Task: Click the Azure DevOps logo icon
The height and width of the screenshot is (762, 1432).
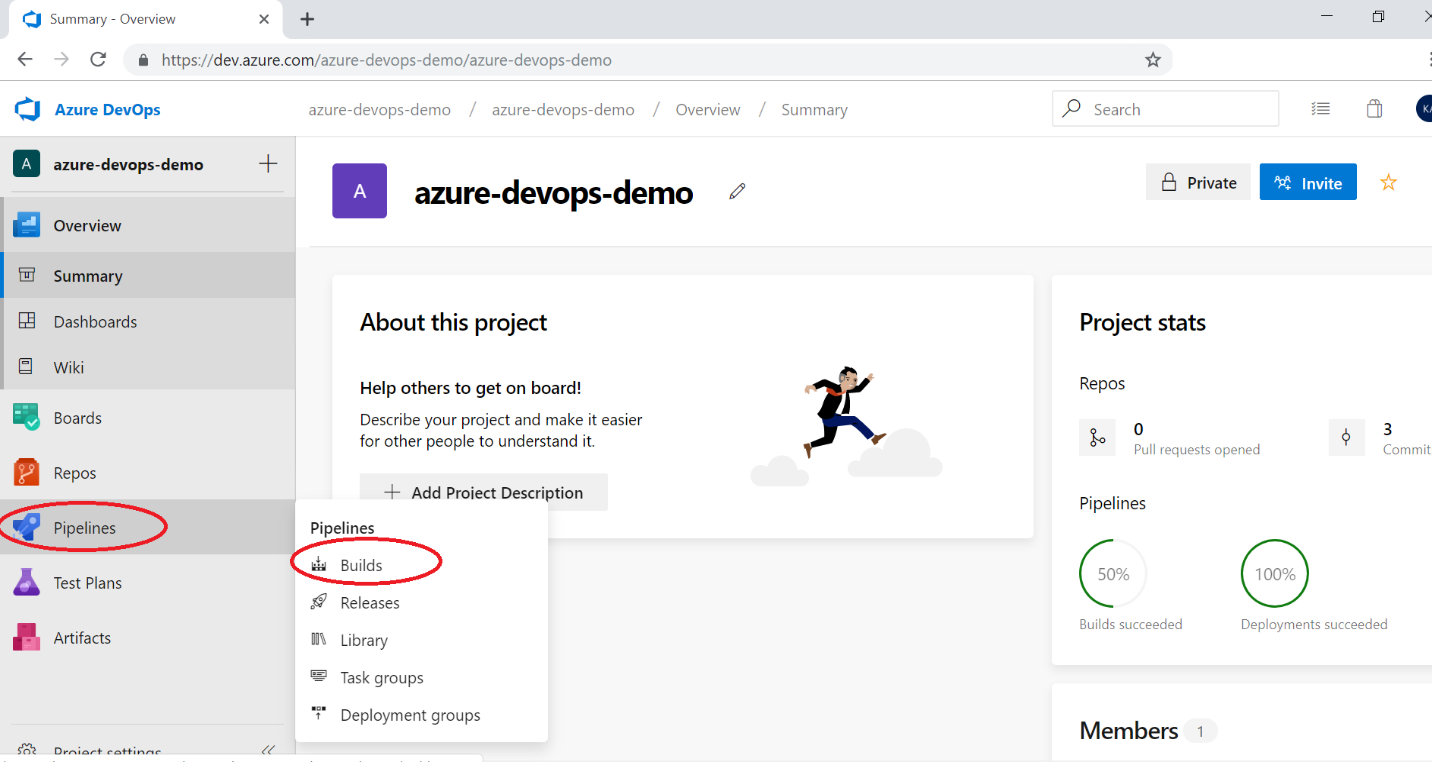Action: click(27, 110)
